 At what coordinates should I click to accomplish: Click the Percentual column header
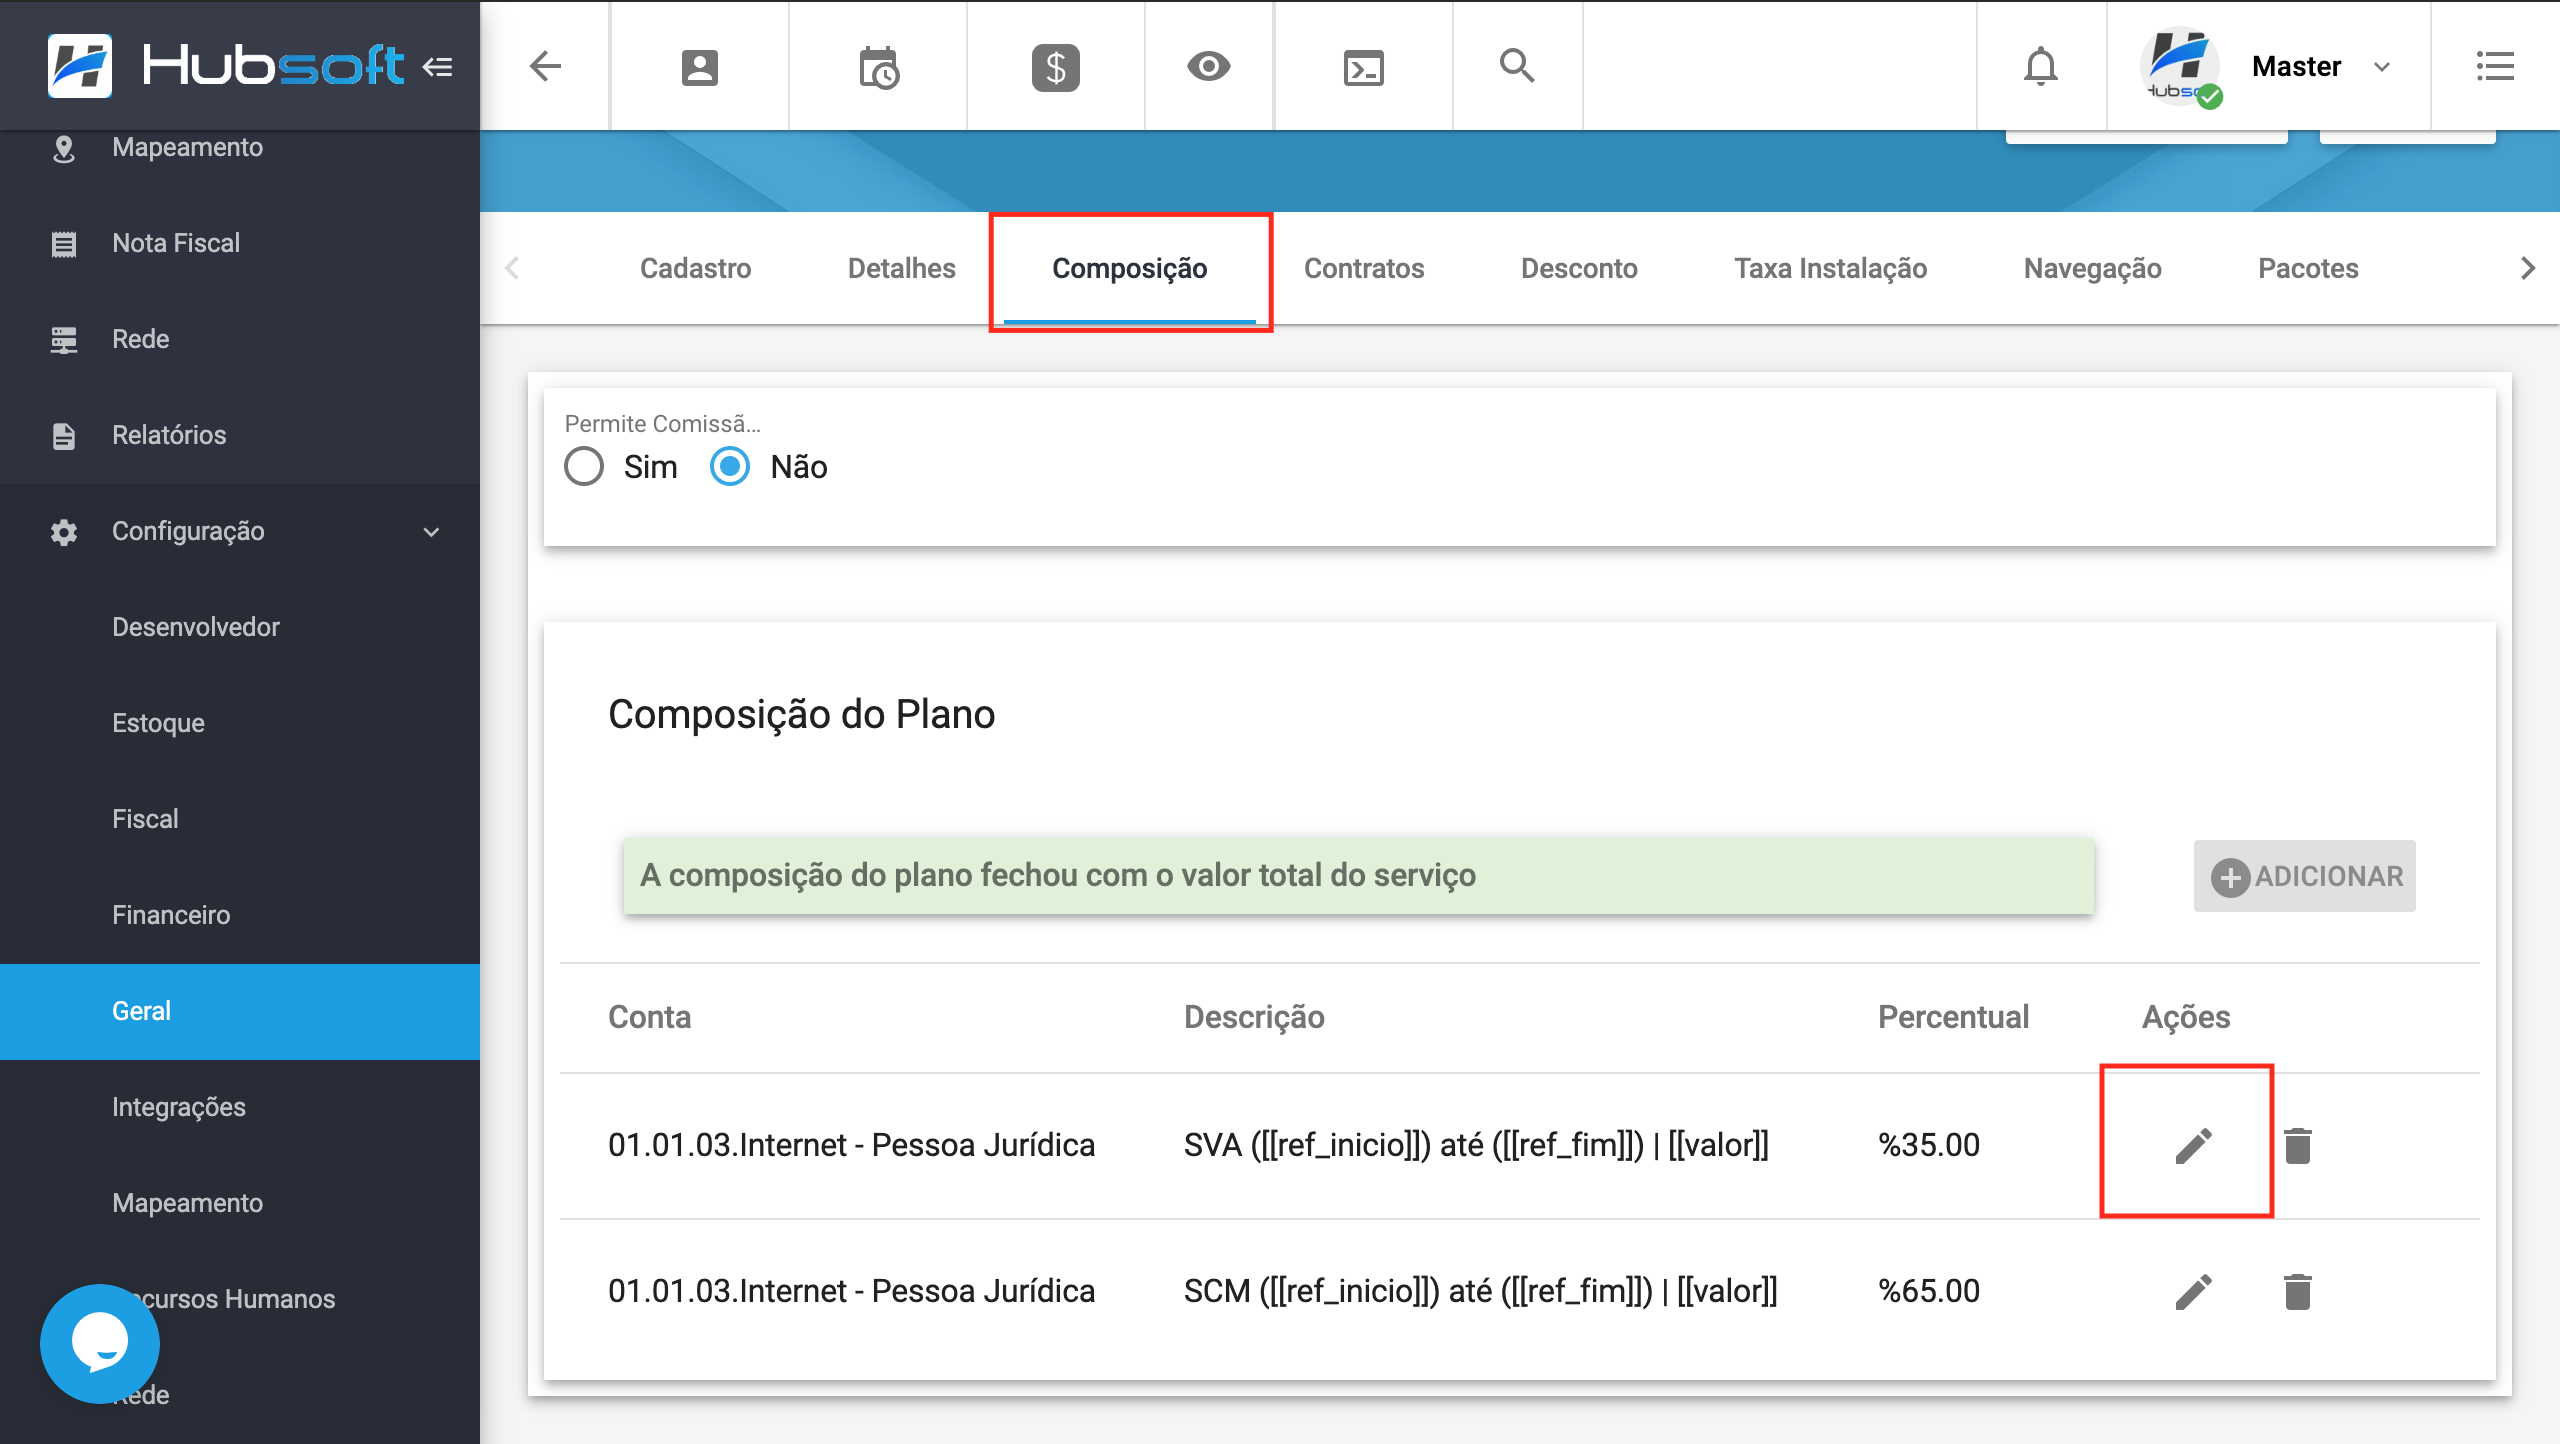pos(1953,1017)
